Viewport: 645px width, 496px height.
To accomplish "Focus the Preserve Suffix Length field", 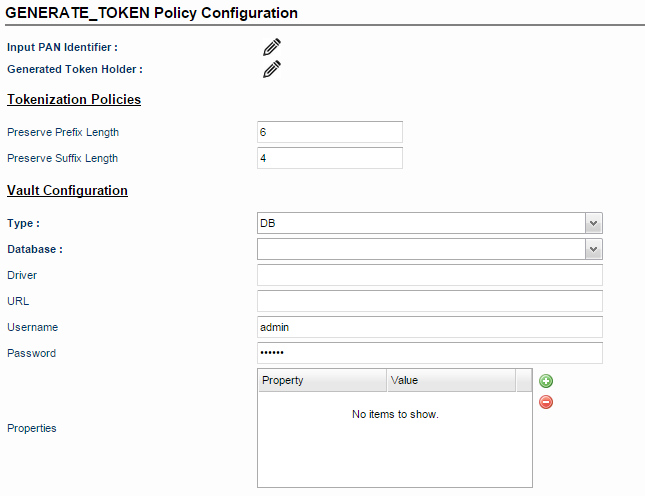I will (x=330, y=158).
